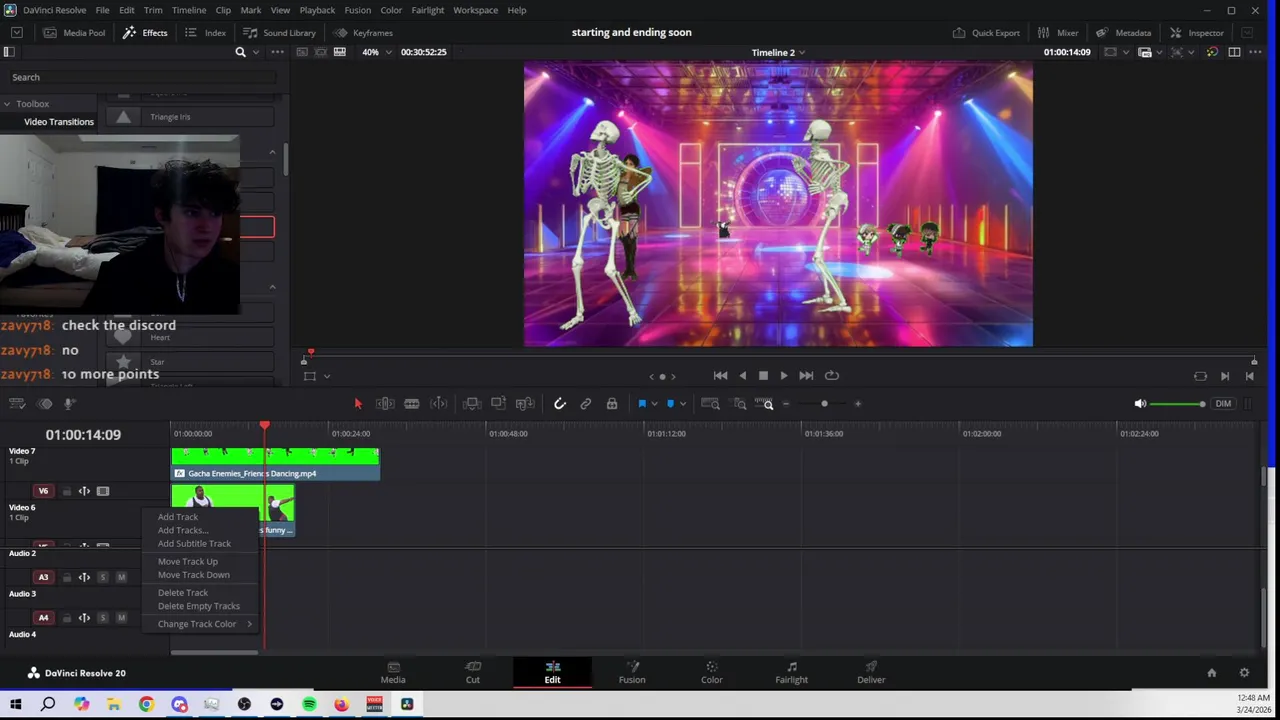This screenshot has width=1280, height=720.
Task: Open Spotify from the Windows taskbar
Action: click(309, 704)
